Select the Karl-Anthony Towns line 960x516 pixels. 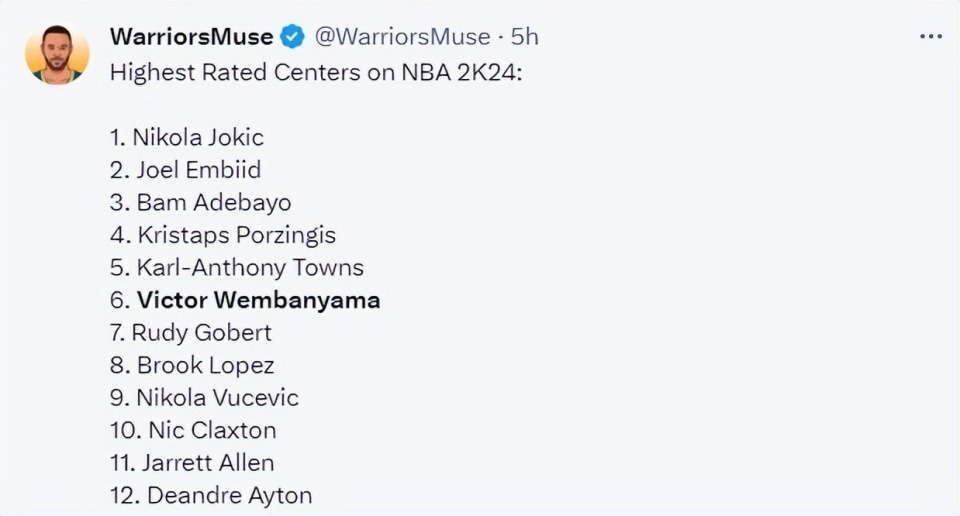[x=249, y=267]
